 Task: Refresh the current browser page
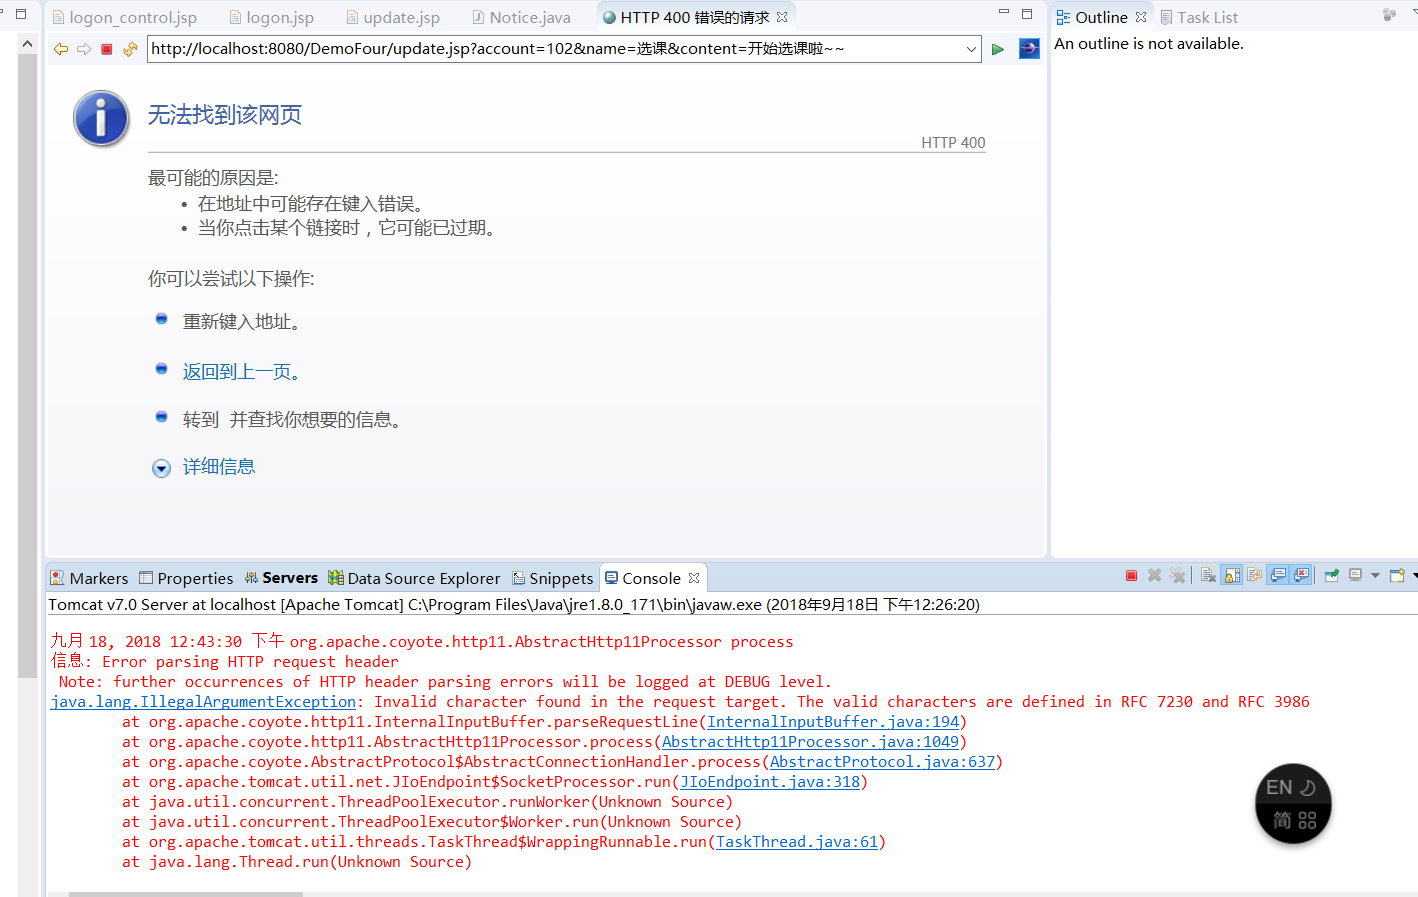pos(130,49)
